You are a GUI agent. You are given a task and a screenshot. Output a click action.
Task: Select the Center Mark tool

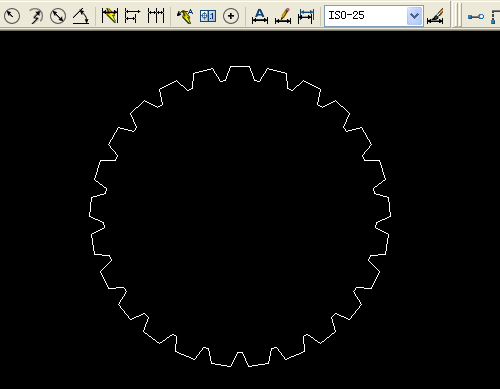click(x=231, y=16)
